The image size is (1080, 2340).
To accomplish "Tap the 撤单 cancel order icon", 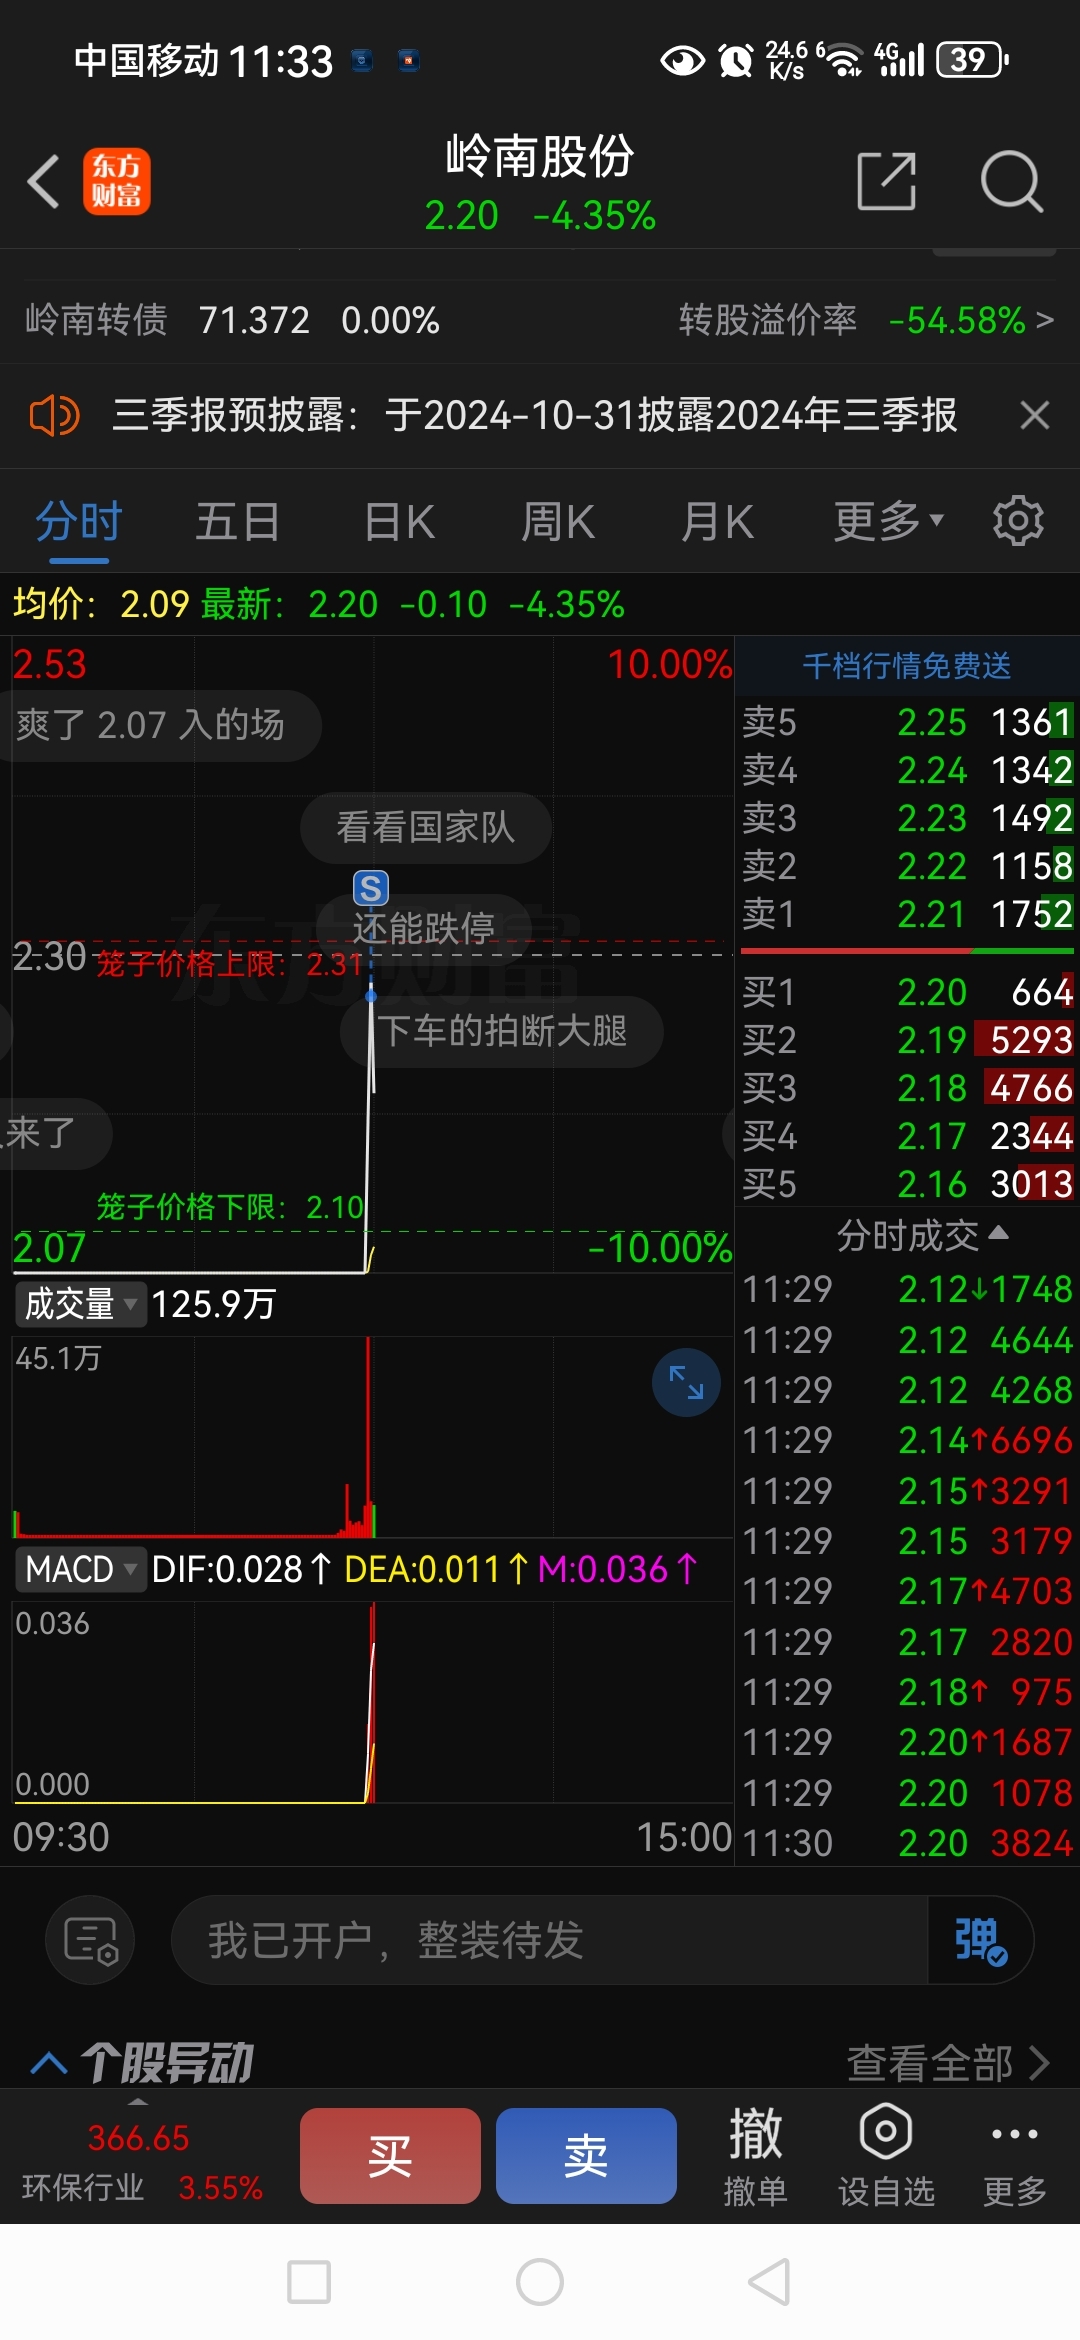I will point(755,2155).
